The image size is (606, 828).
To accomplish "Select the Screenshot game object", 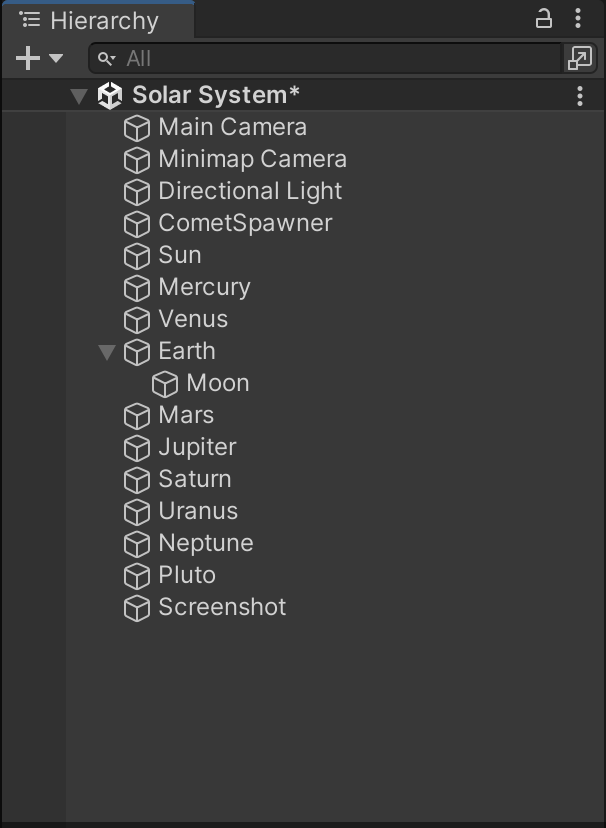I will [x=303, y=607].
